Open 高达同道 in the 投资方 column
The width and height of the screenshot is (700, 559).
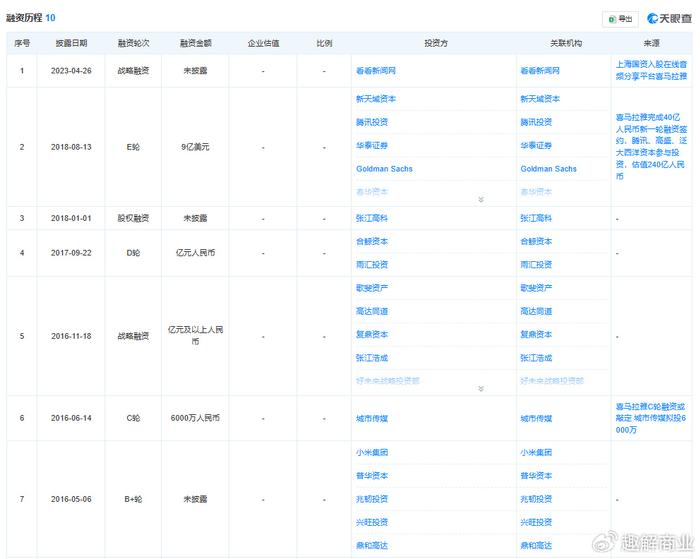pos(372,311)
